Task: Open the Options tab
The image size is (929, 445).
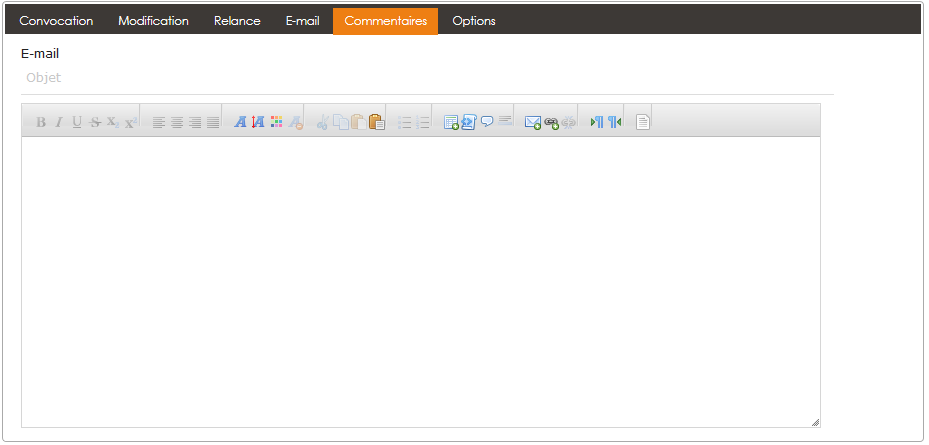Action: coord(474,21)
